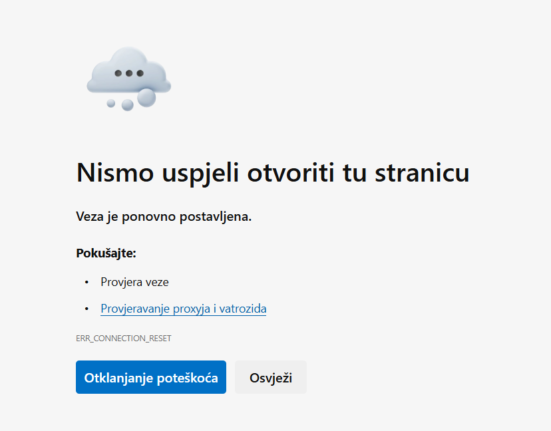
Task: Click the Otklanjanje poteškoća button
Action: click(151, 377)
